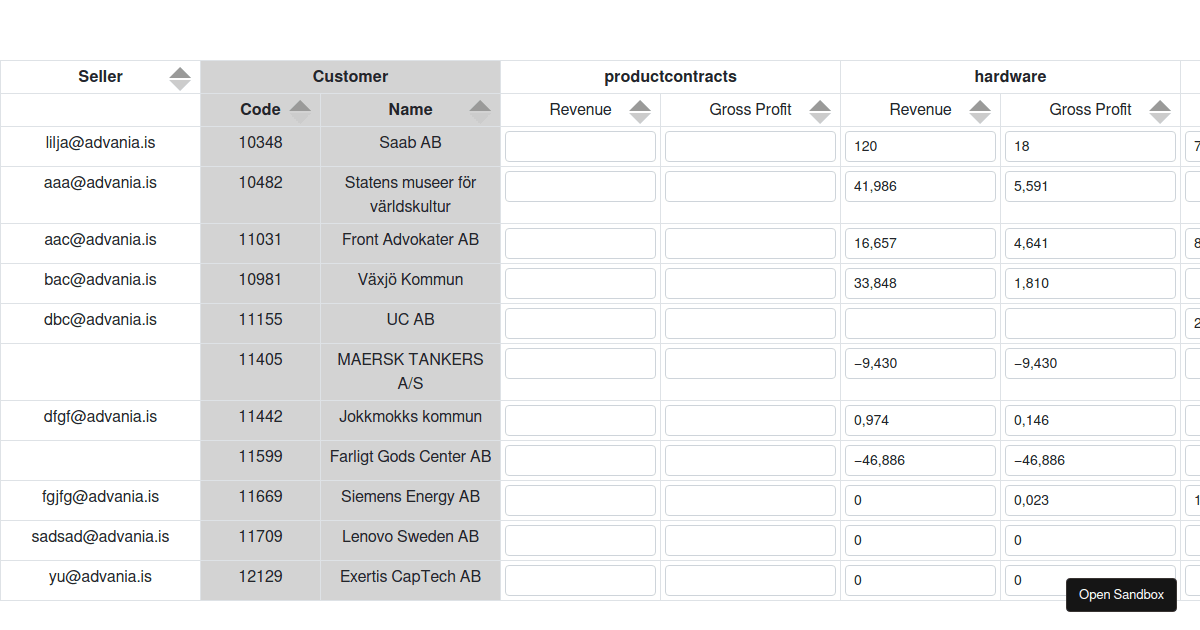Sort by productcontracts Revenue
1200x630 pixels.
click(640, 111)
